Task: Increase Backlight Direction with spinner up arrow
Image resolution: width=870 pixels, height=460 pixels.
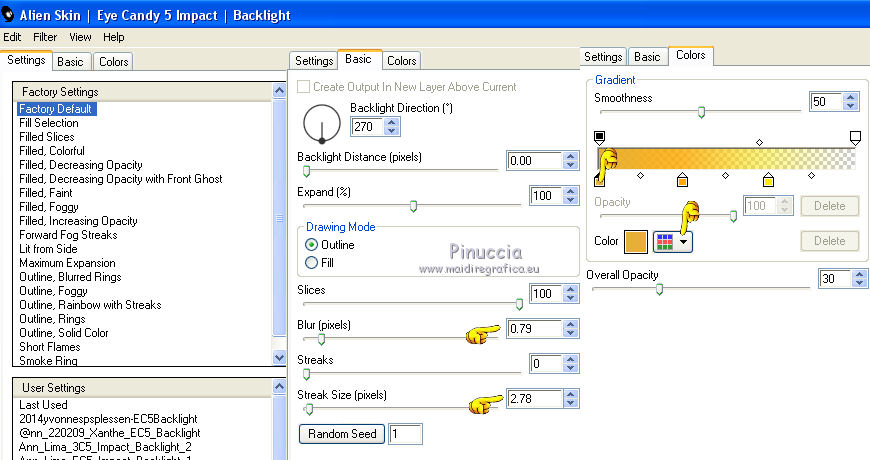Action: 392,122
